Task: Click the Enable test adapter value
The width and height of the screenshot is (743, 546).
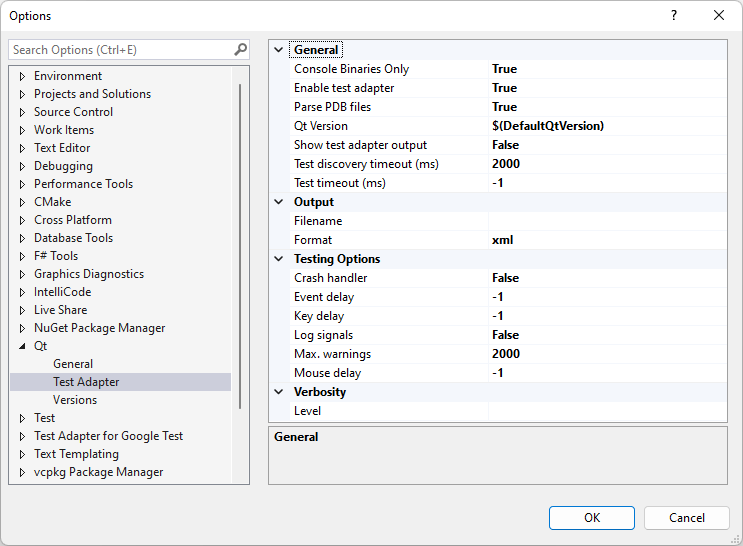Action: (607, 88)
